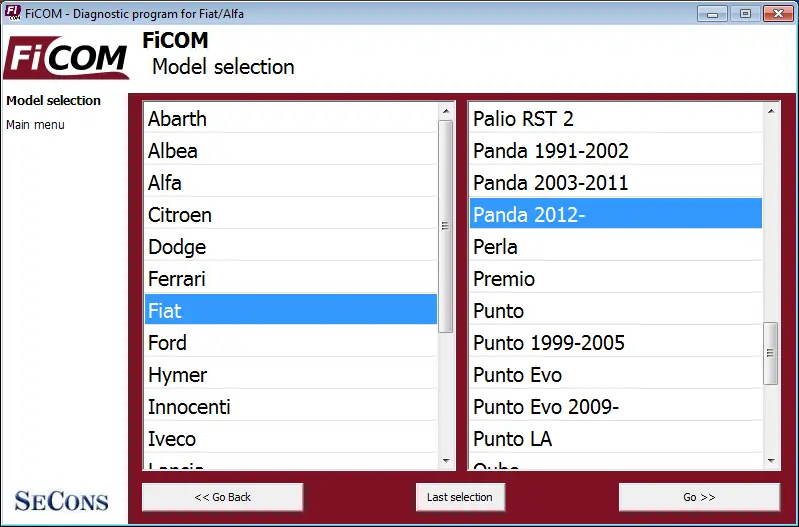Image resolution: width=799 pixels, height=527 pixels.
Task: Select Abarth in the make list
Action: pyautogui.click(x=291, y=119)
